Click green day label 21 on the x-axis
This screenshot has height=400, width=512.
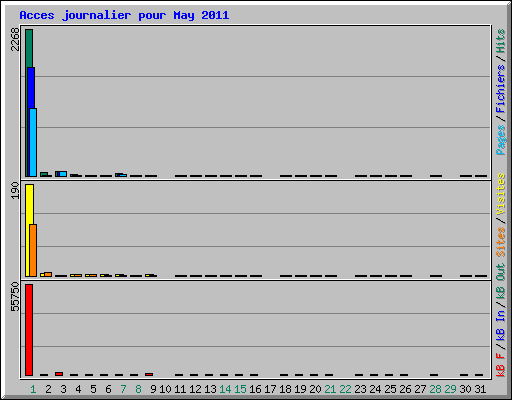330,389
